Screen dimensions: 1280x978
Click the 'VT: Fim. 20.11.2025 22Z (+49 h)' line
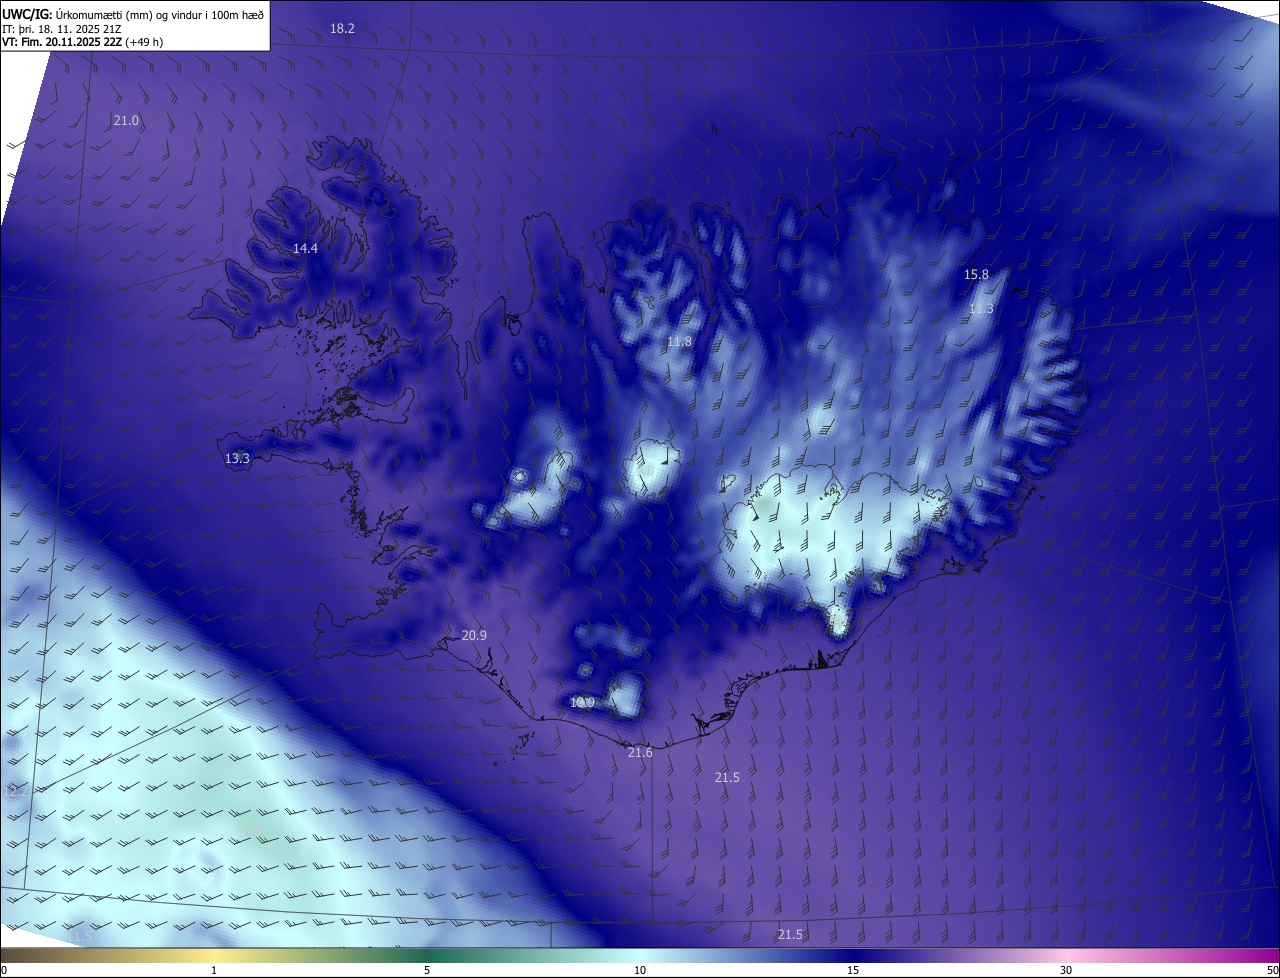click(83, 42)
